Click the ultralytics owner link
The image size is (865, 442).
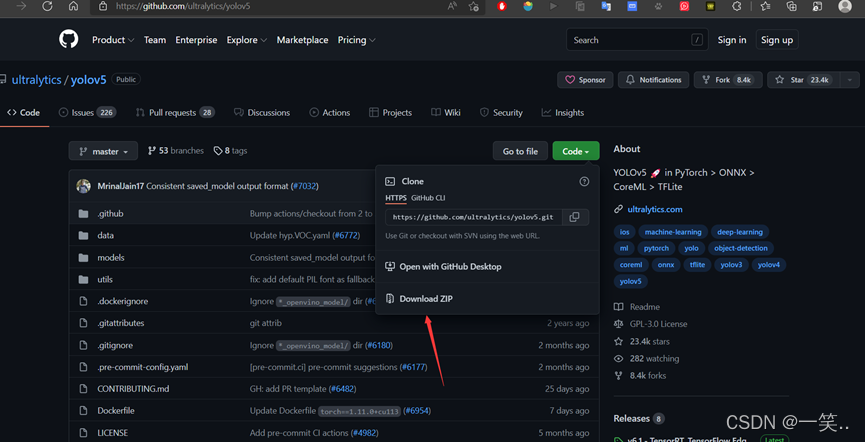tap(36, 80)
